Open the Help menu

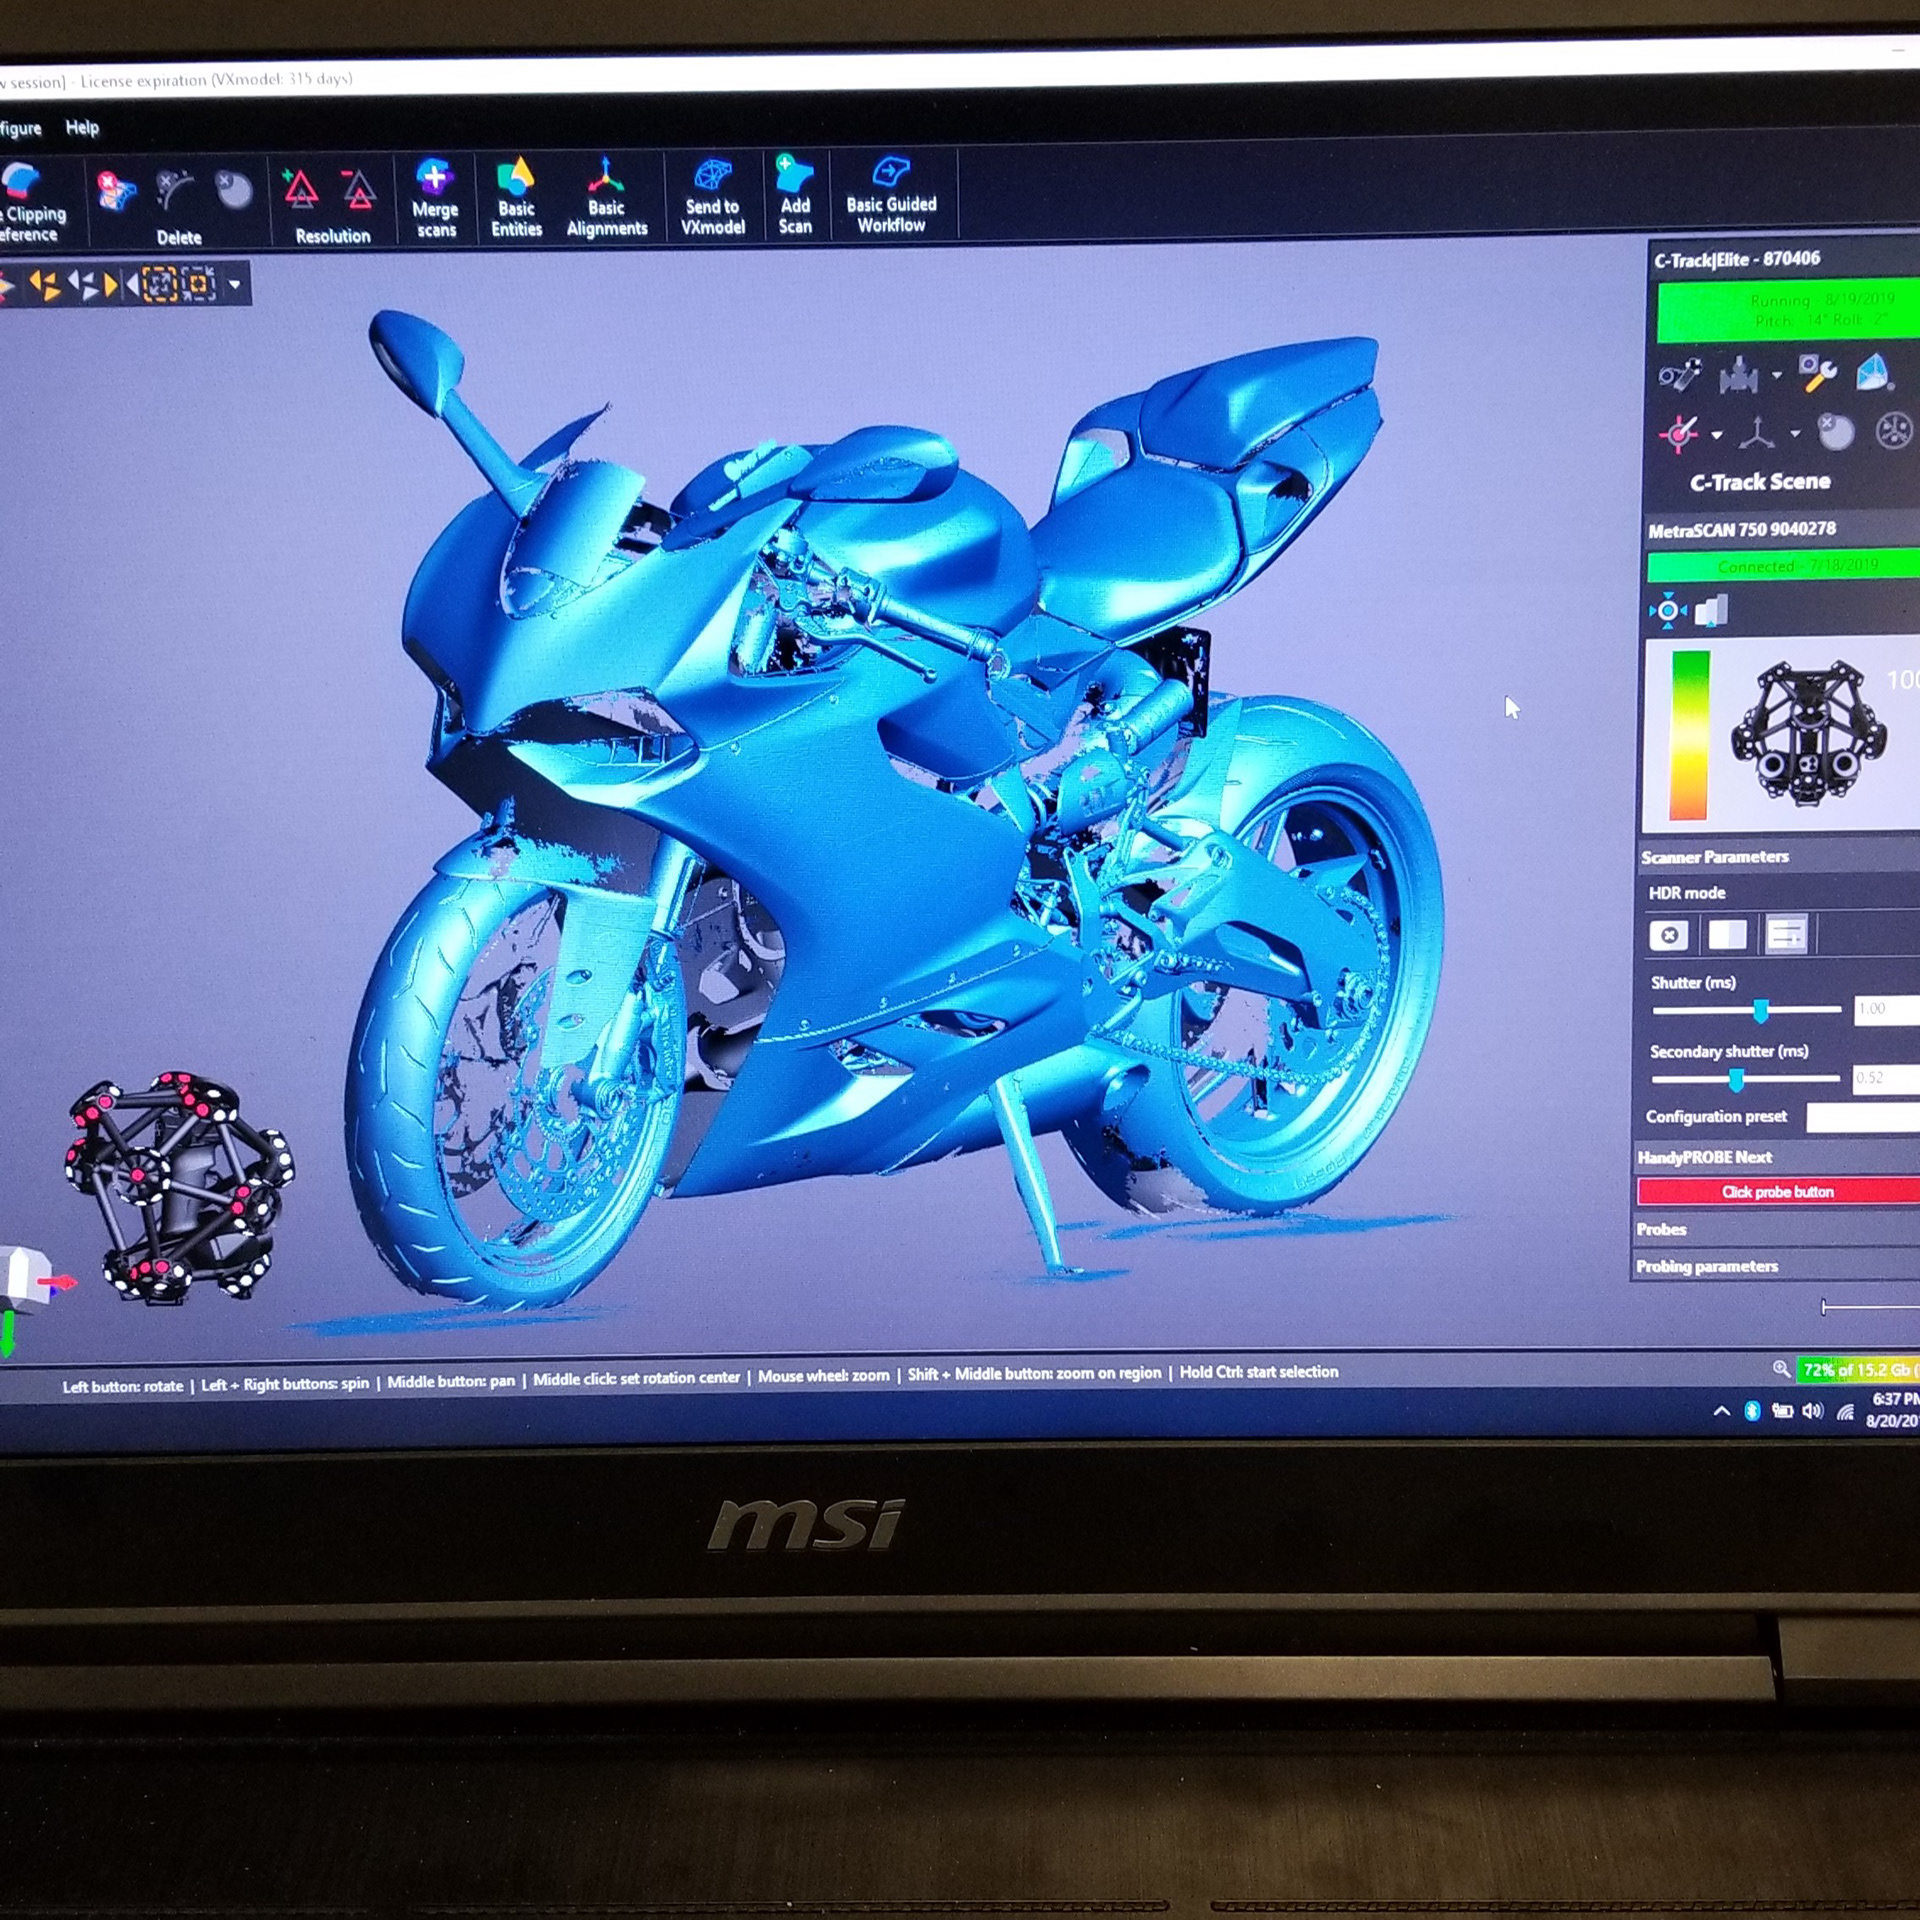pos(82,127)
